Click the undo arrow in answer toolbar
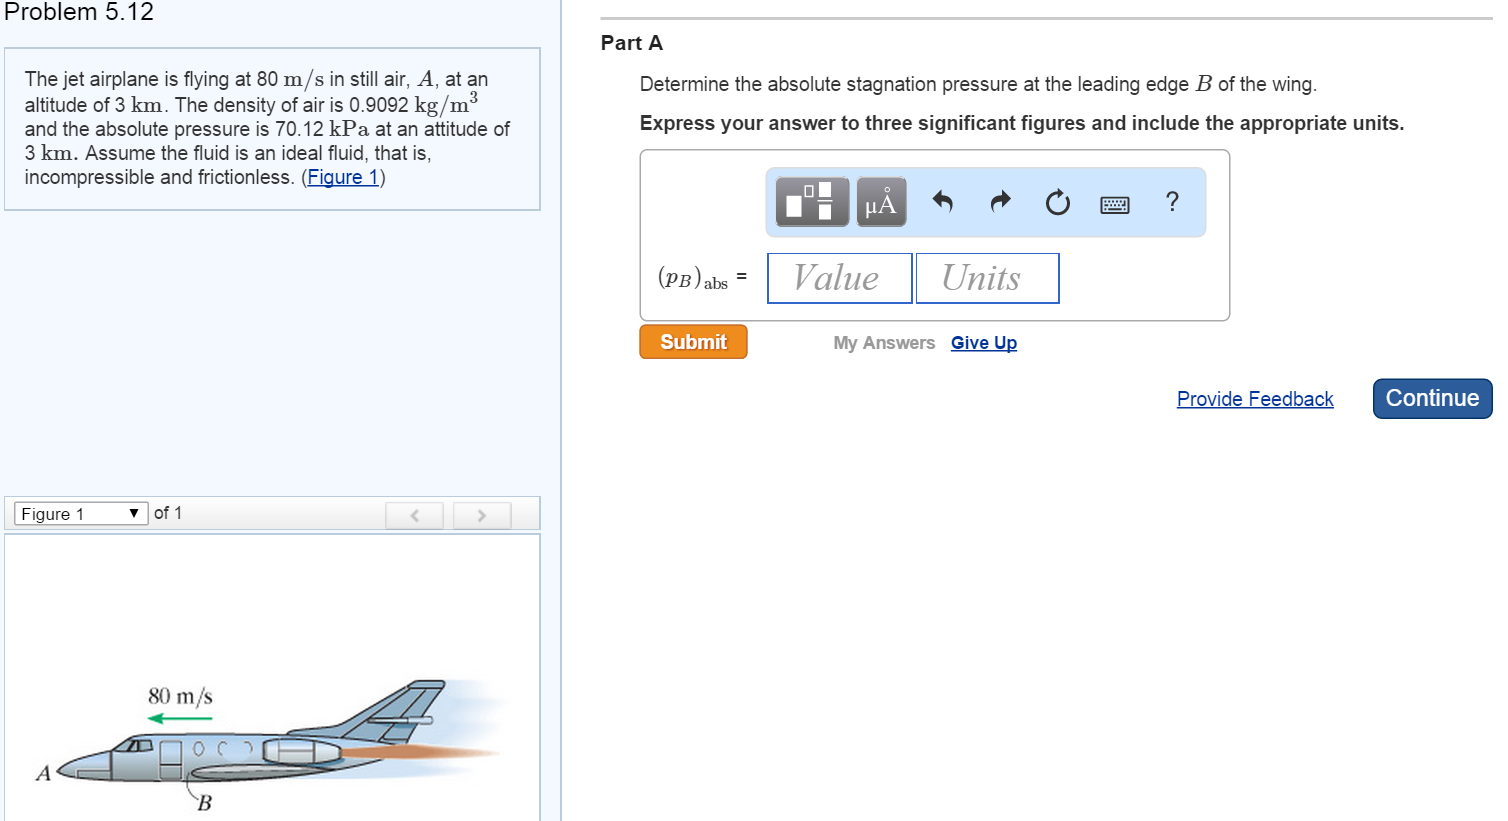The height and width of the screenshot is (821, 1508). pyautogui.click(x=941, y=201)
